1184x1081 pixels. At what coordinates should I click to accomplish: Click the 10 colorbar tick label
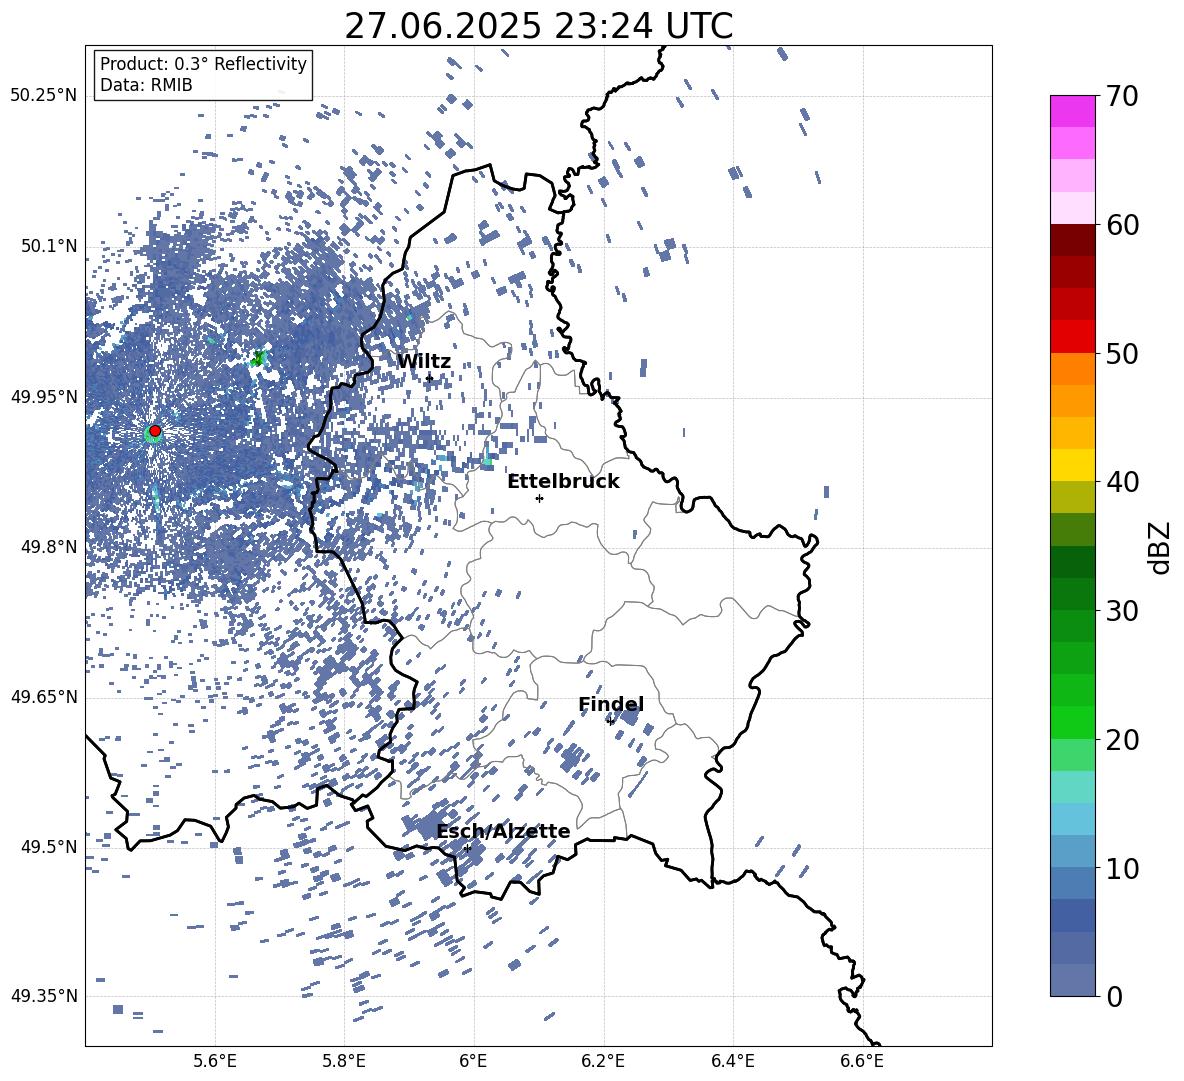pyautogui.click(x=1122, y=868)
